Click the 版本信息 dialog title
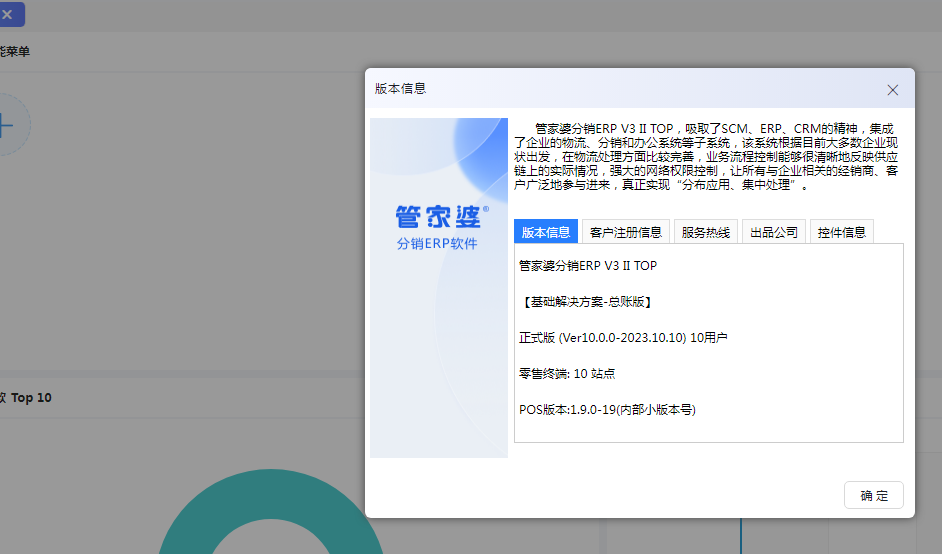The height and width of the screenshot is (554, 942). 401,89
